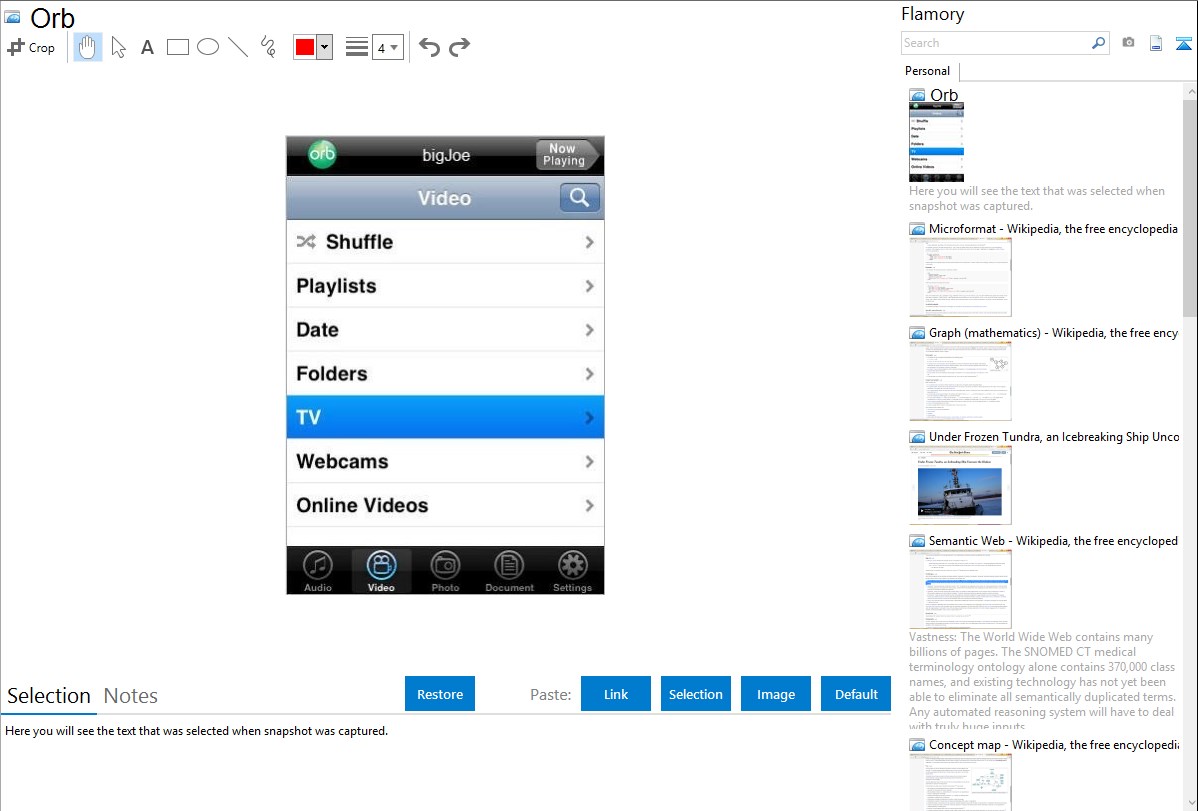The image size is (1198, 811).
Task: Click the Orb window icon beside title
Action: tap(12, 17)
